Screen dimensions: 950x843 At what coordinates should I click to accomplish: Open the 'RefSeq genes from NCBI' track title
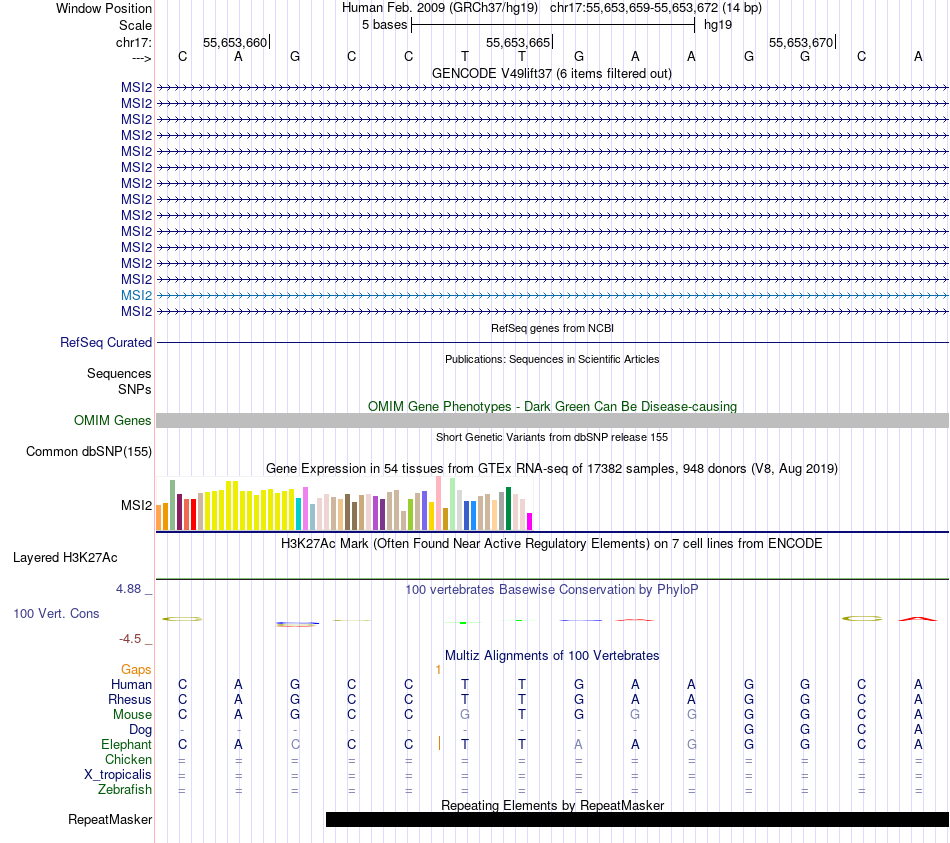click(x=552, y=328)
